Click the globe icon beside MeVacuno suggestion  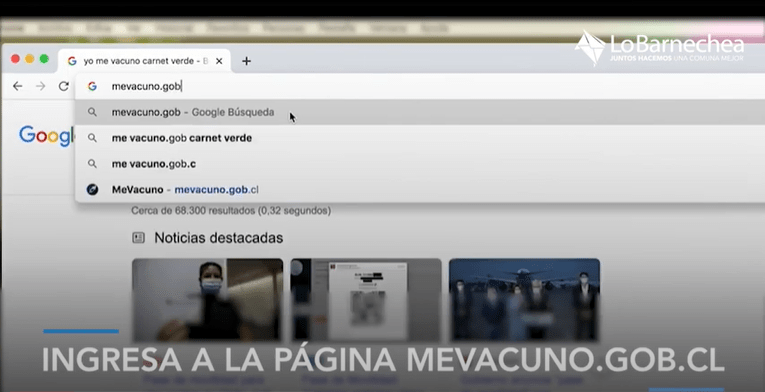click(92, 189)
